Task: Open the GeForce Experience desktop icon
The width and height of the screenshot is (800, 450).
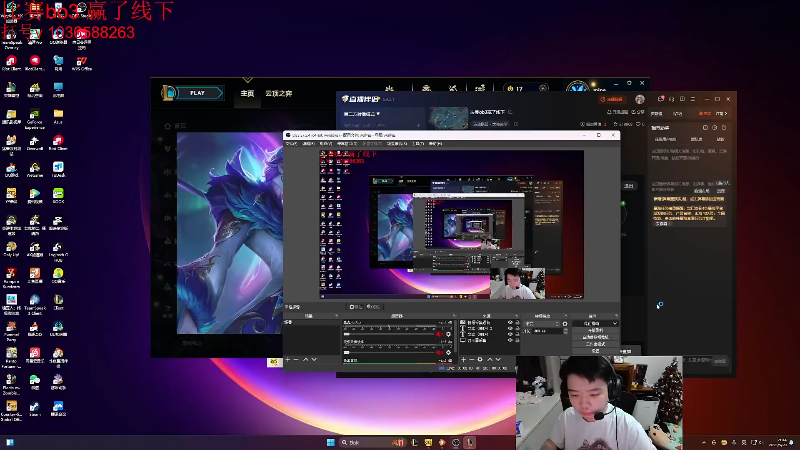Action: point(35,118)
